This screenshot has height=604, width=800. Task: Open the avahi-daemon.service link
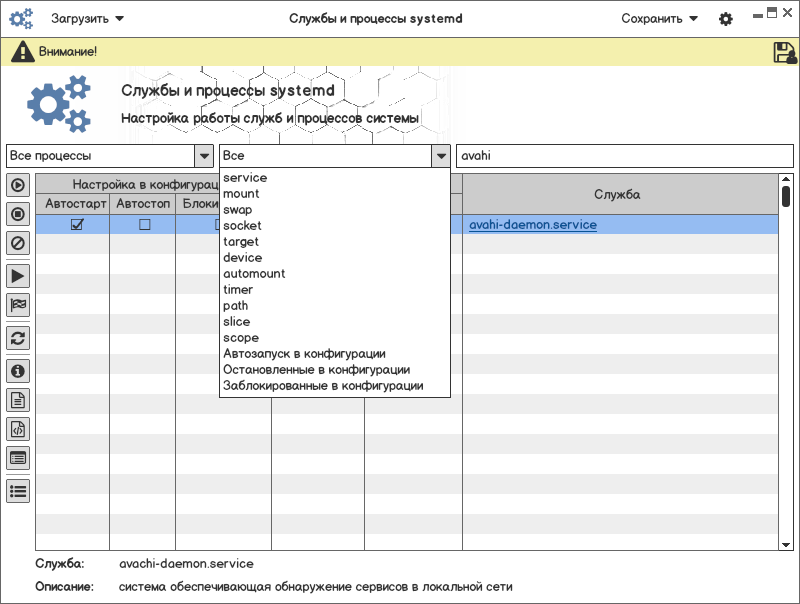pos(532,225)
